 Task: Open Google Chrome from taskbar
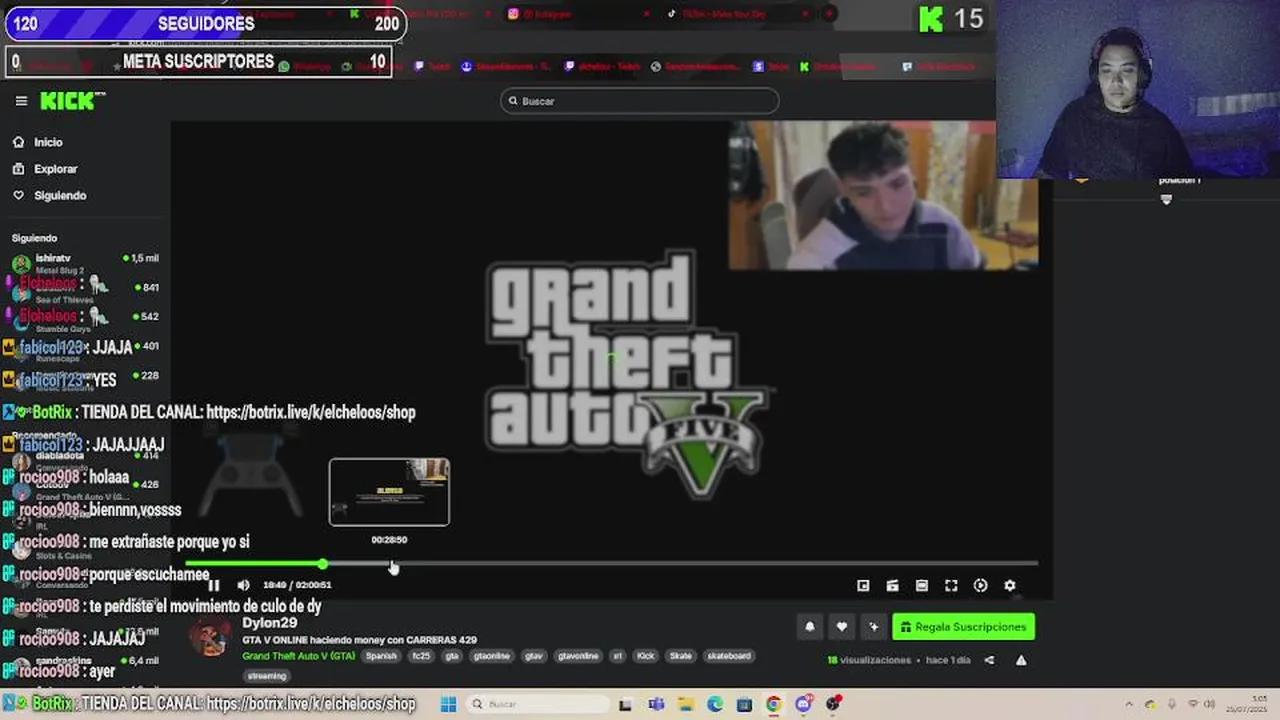(774, 704)
